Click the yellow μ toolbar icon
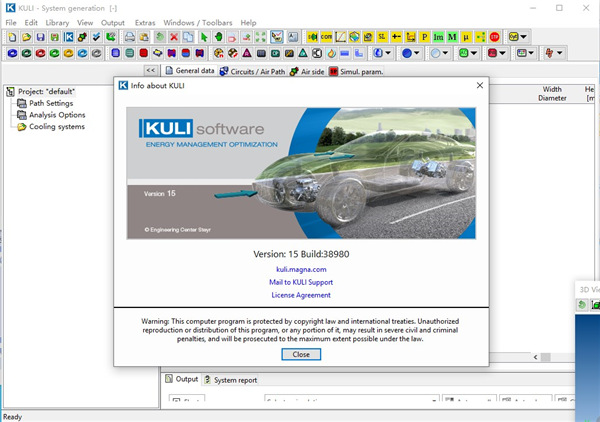Screen dimensions: 600x422 (x=466, y=37)
